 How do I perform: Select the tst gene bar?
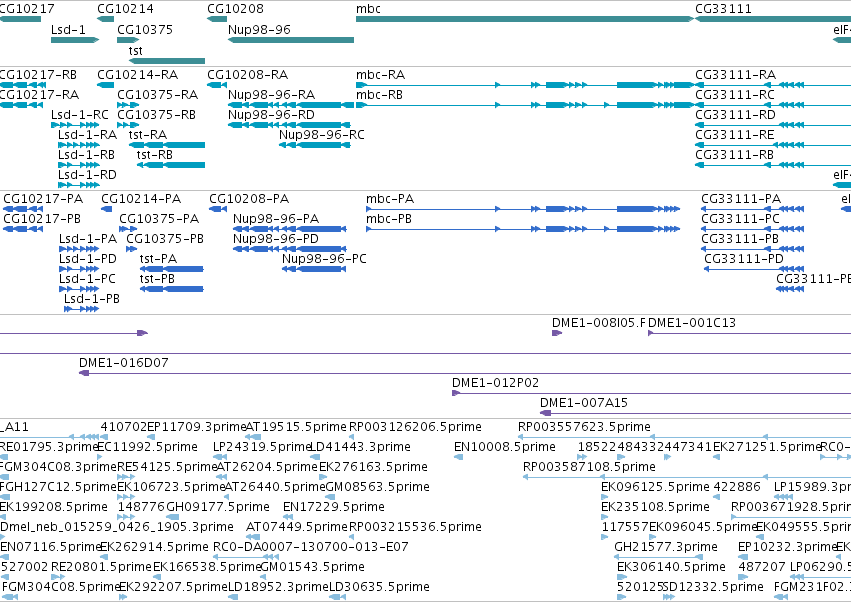pos(167,61)
